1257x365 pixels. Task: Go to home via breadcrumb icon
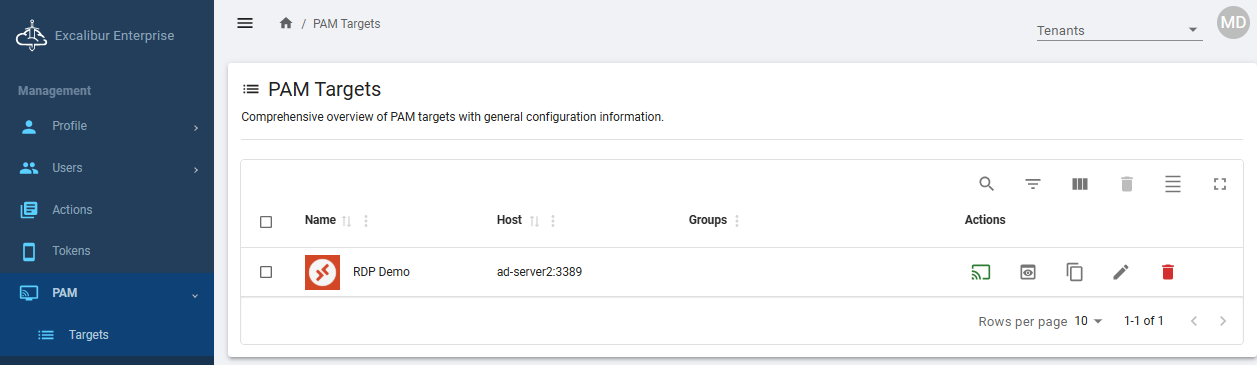coord(286,23)
